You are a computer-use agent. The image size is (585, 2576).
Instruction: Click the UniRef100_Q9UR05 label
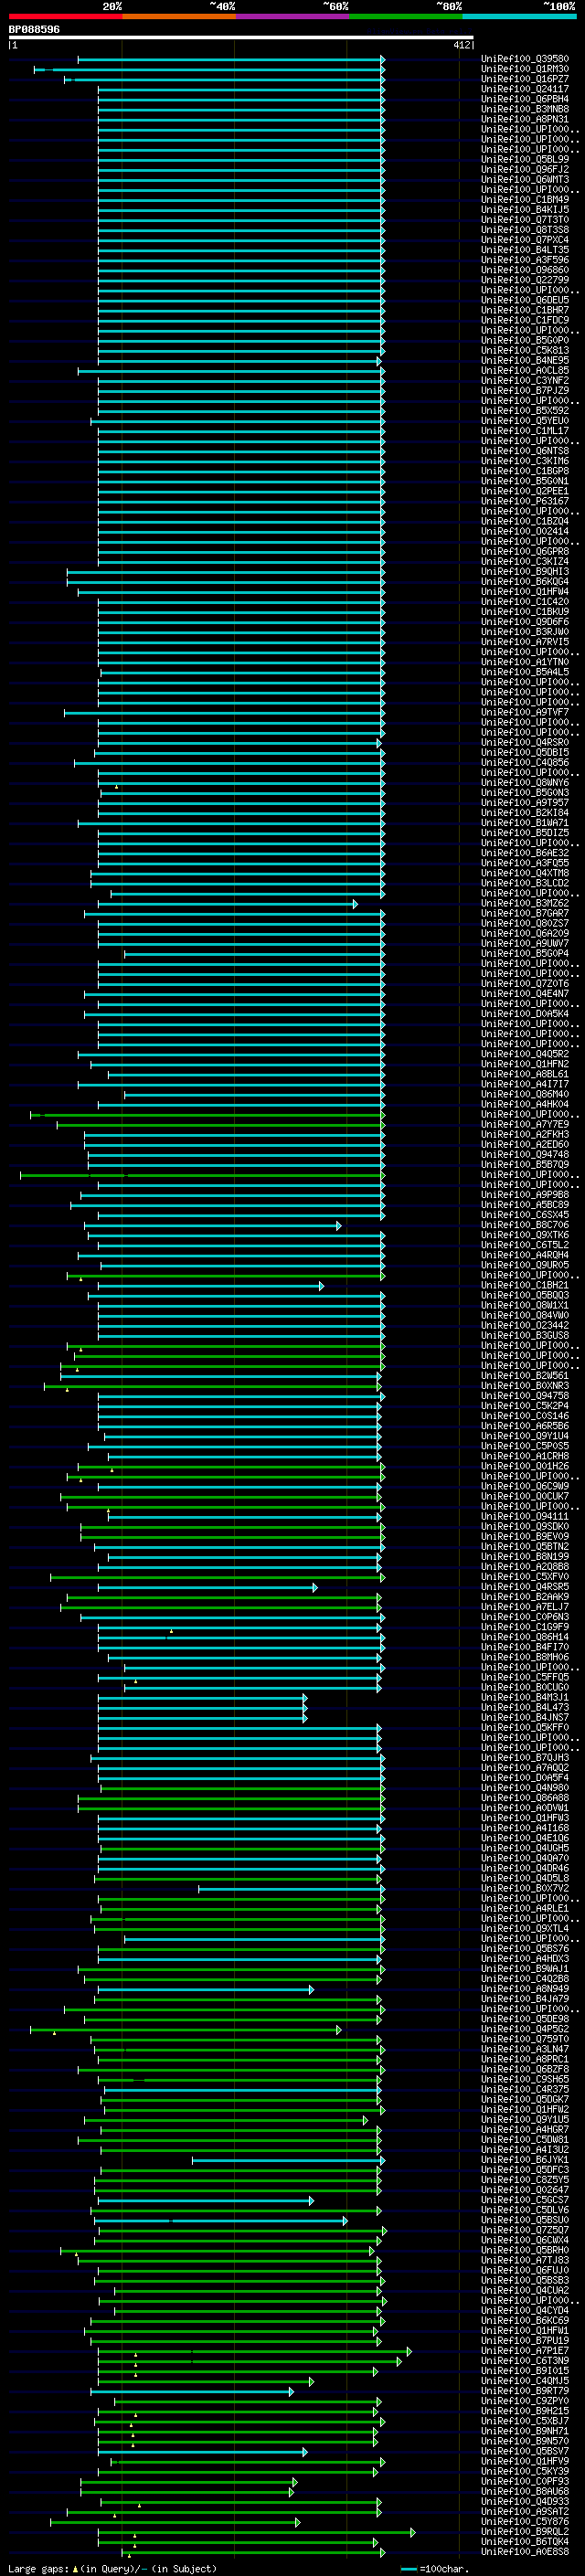coord(525,1264)
